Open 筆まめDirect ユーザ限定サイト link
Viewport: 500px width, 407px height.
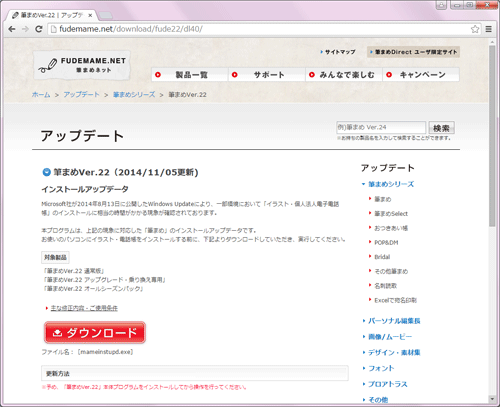[x=414, y=52]
